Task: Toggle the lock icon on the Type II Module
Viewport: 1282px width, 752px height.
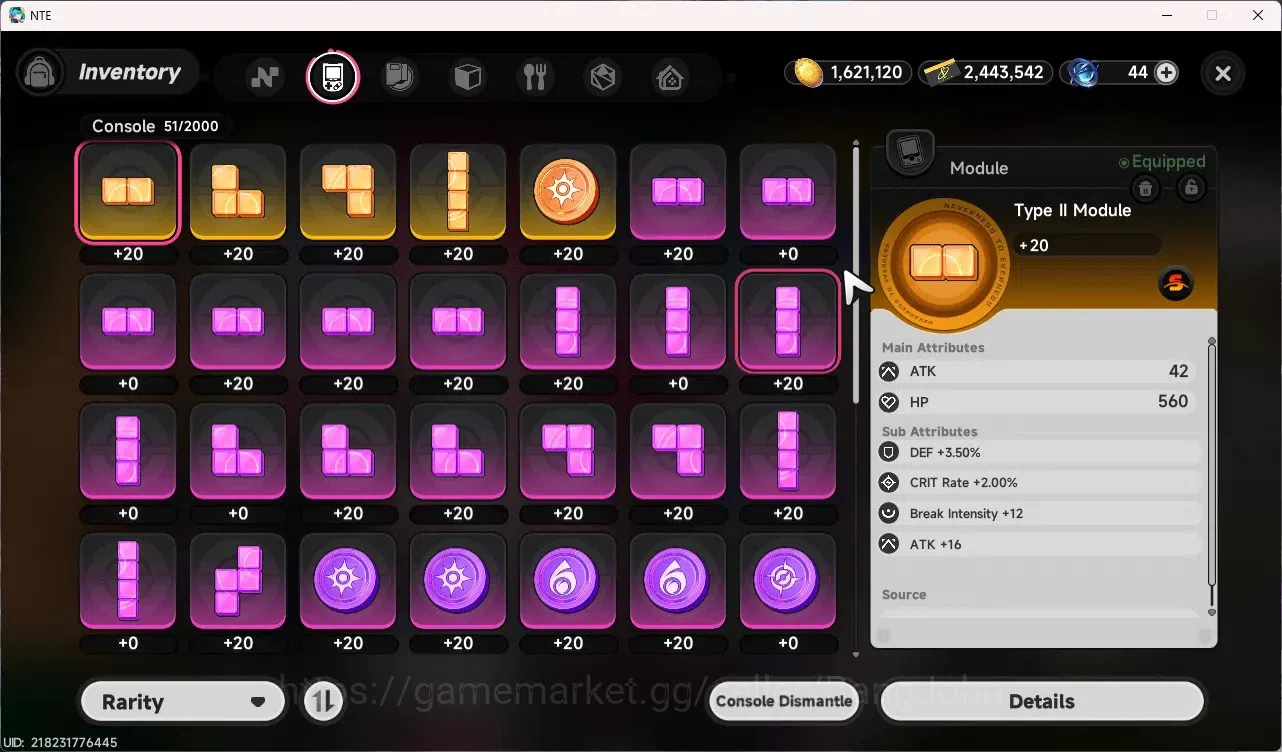Action: pos(1191,188)
